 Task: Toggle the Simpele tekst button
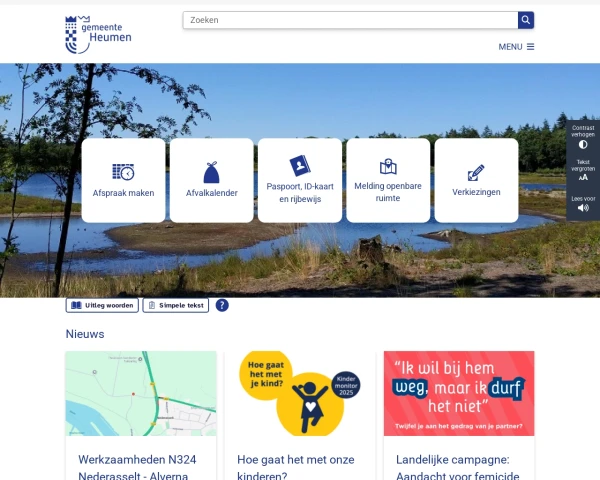pos(176,305)
